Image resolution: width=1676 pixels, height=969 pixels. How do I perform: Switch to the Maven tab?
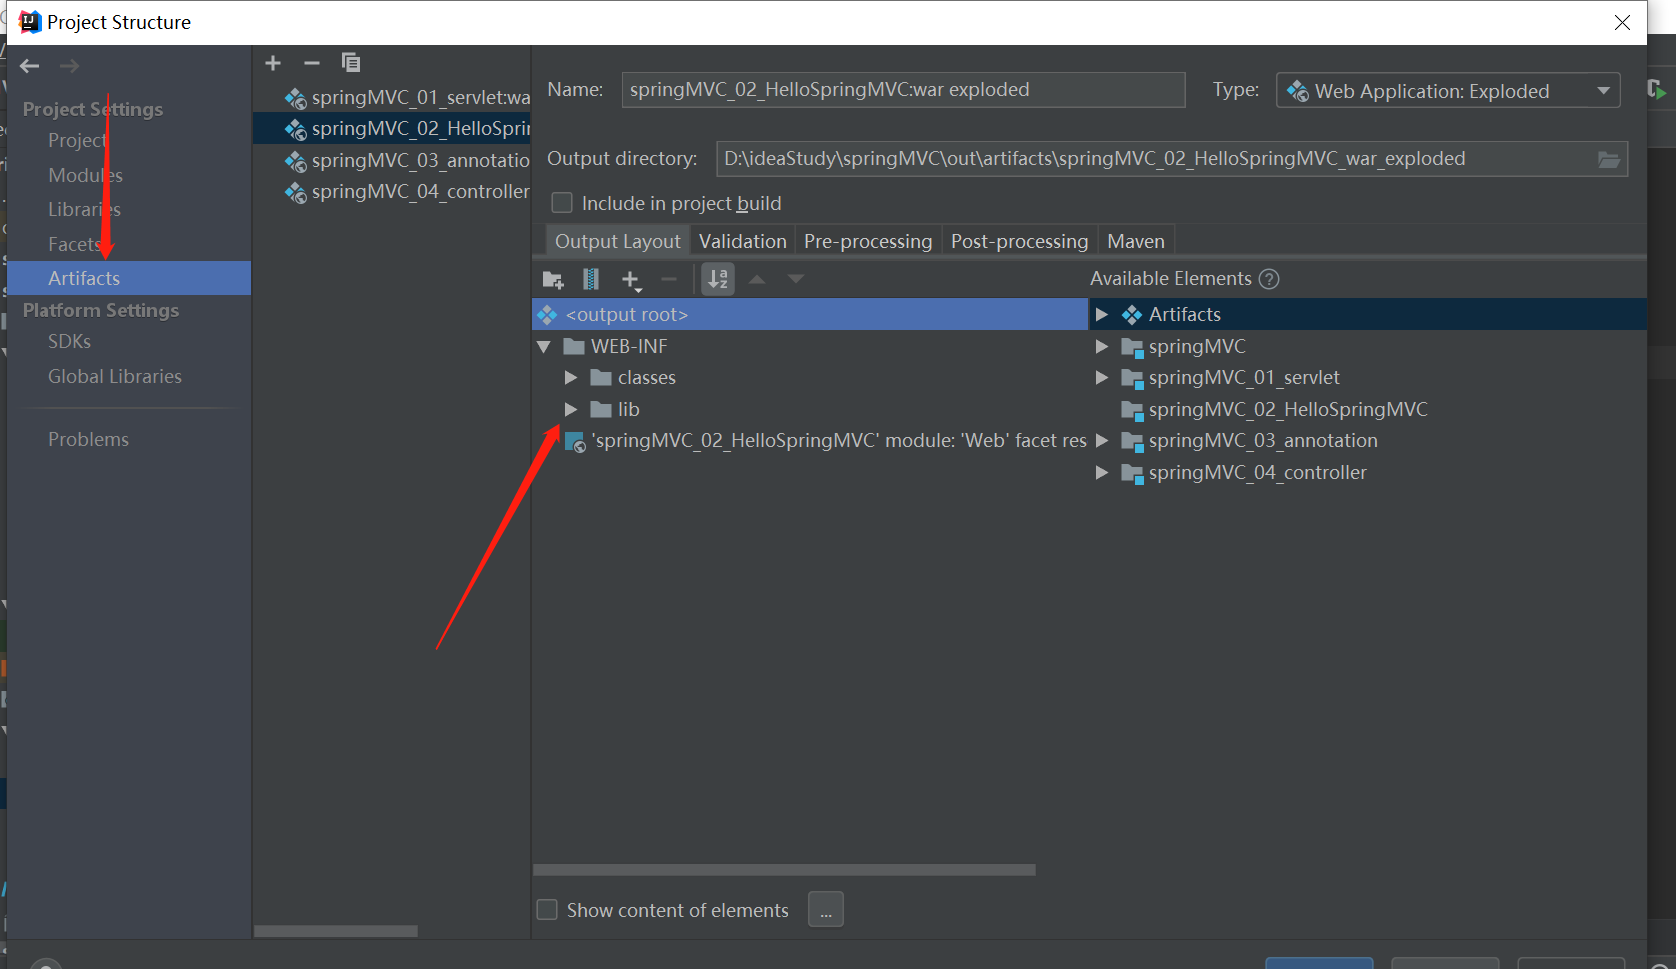(x=1136, y=241)
